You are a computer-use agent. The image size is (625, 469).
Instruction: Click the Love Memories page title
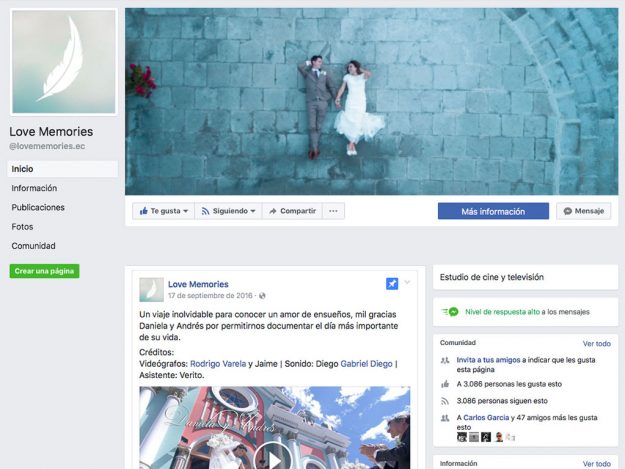[51, 131]
